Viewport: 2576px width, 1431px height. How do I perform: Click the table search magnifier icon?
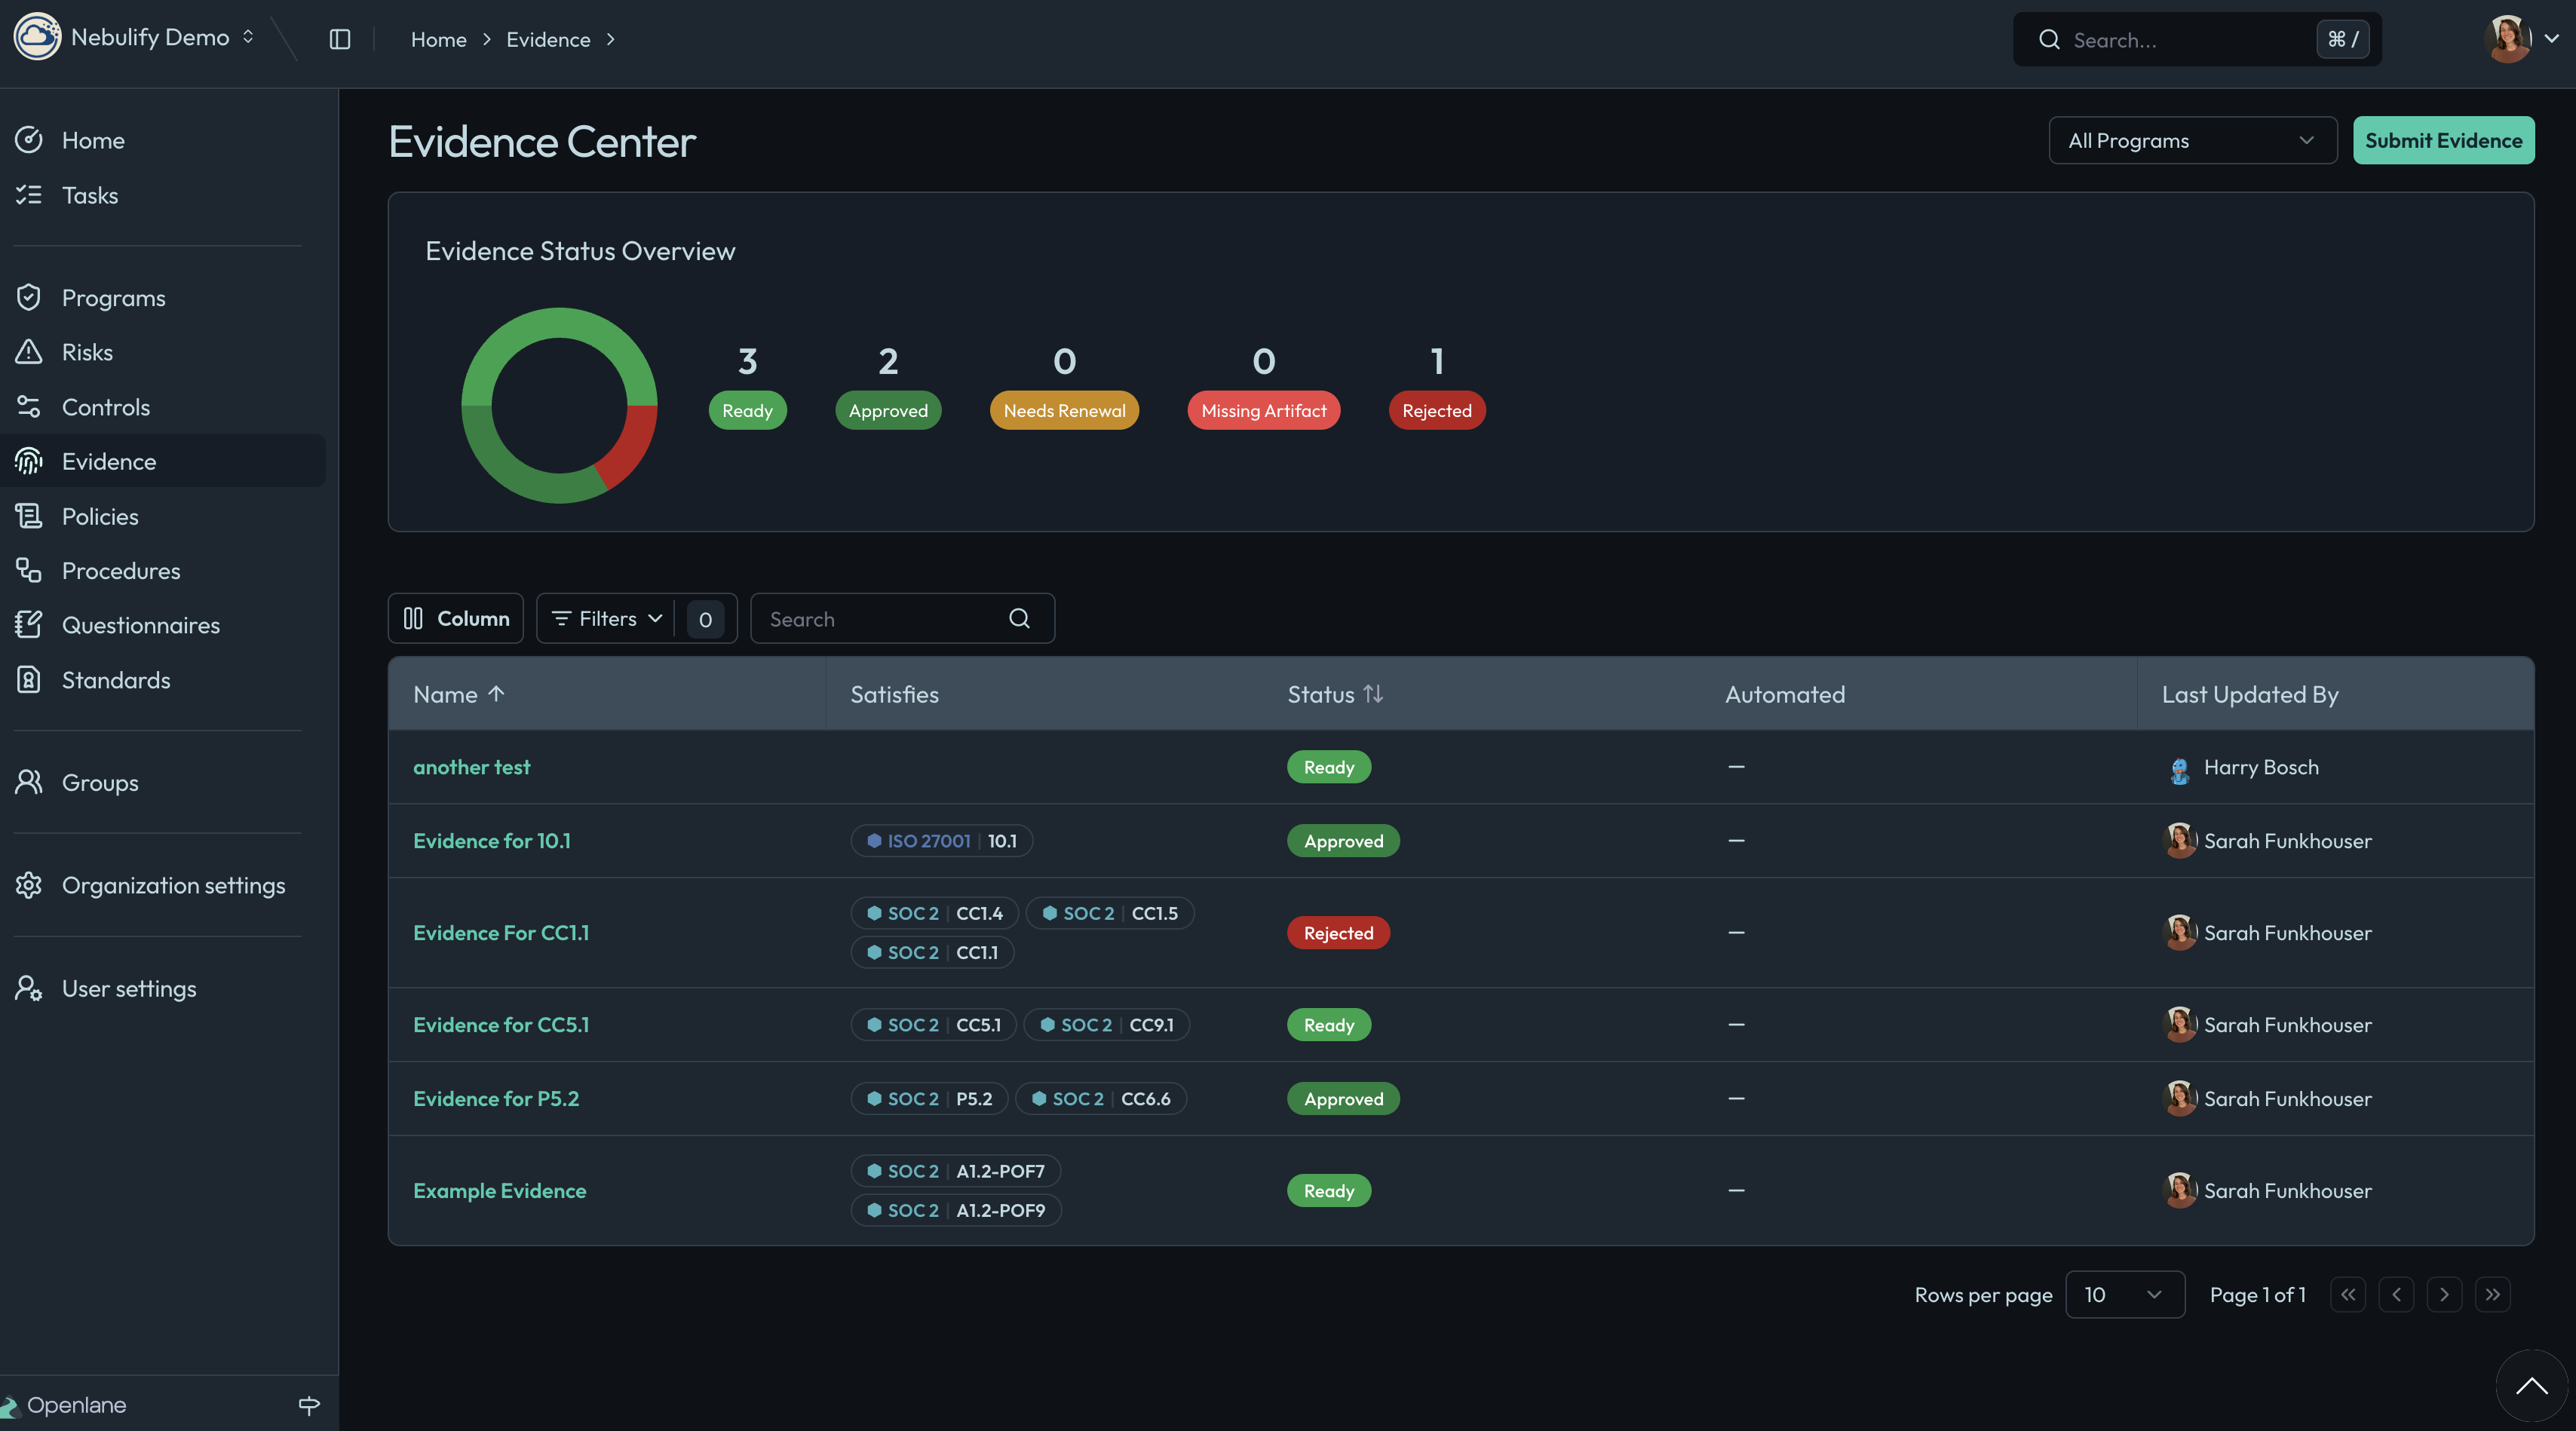(1019, 619)
